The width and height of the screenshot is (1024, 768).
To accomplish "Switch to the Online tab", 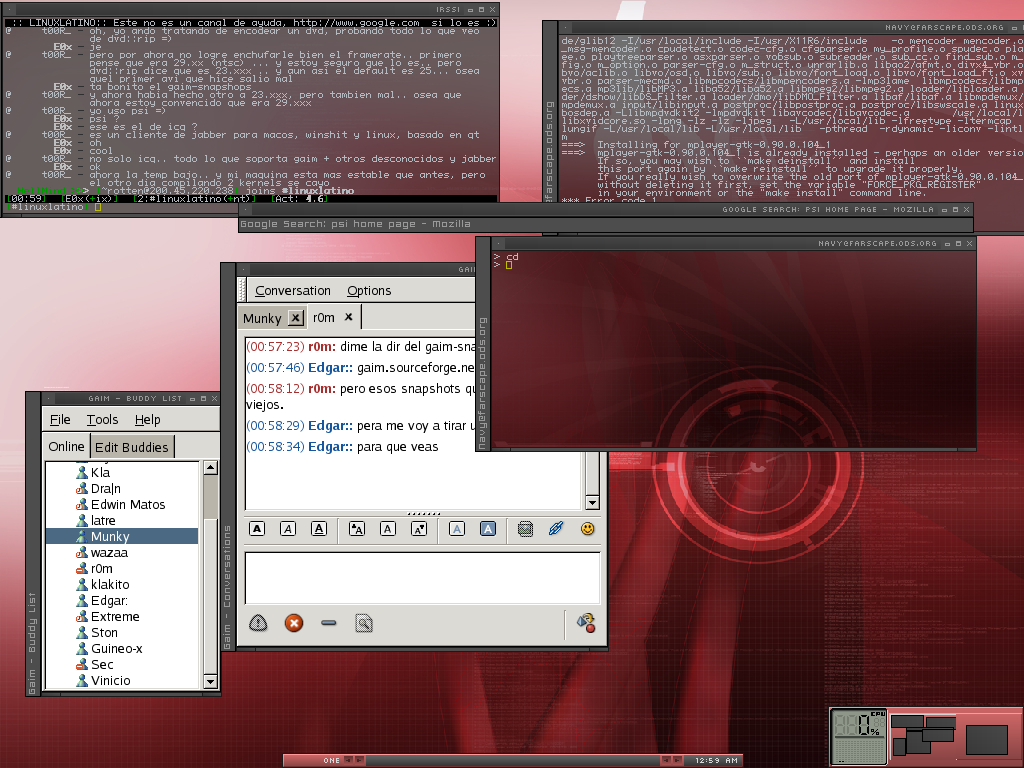I will pyautogui.click(x=67, y=447).
